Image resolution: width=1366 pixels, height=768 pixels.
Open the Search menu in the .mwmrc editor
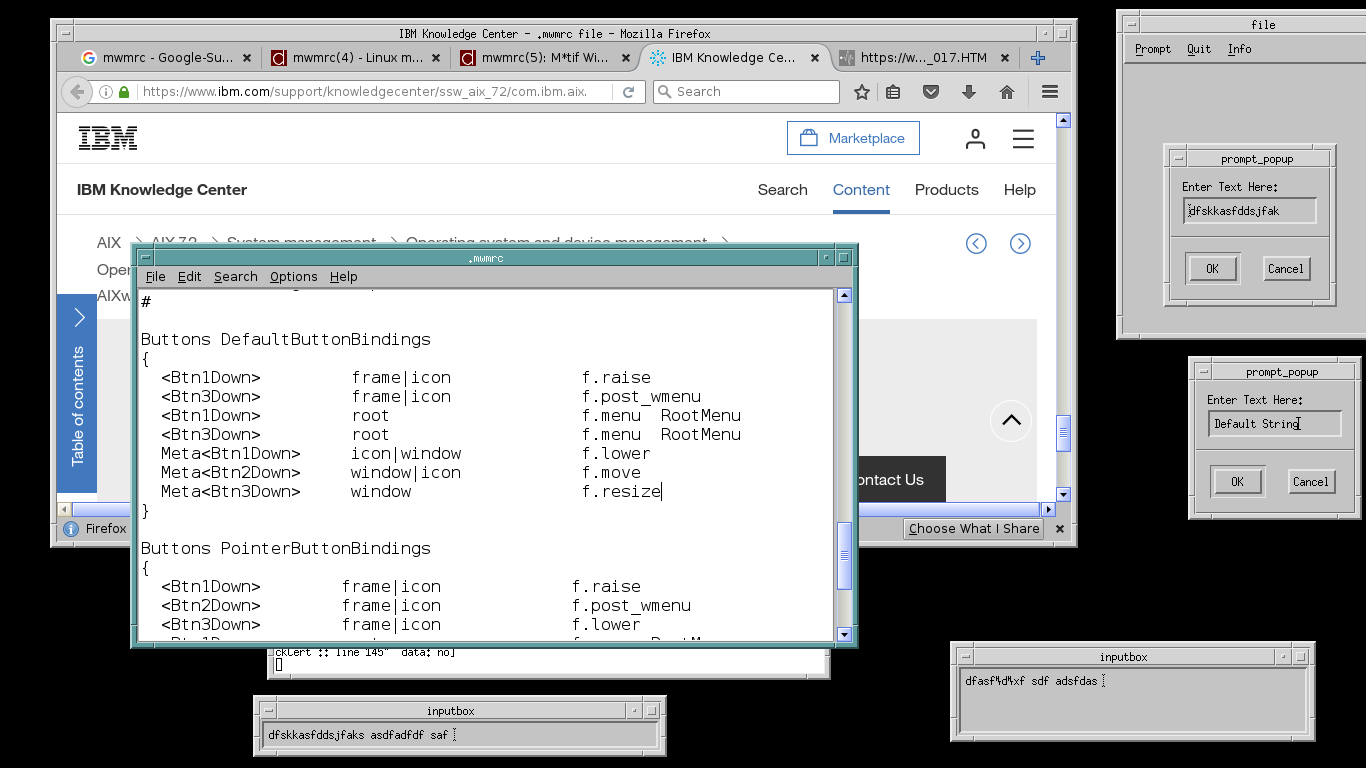(x=235, y=277)
